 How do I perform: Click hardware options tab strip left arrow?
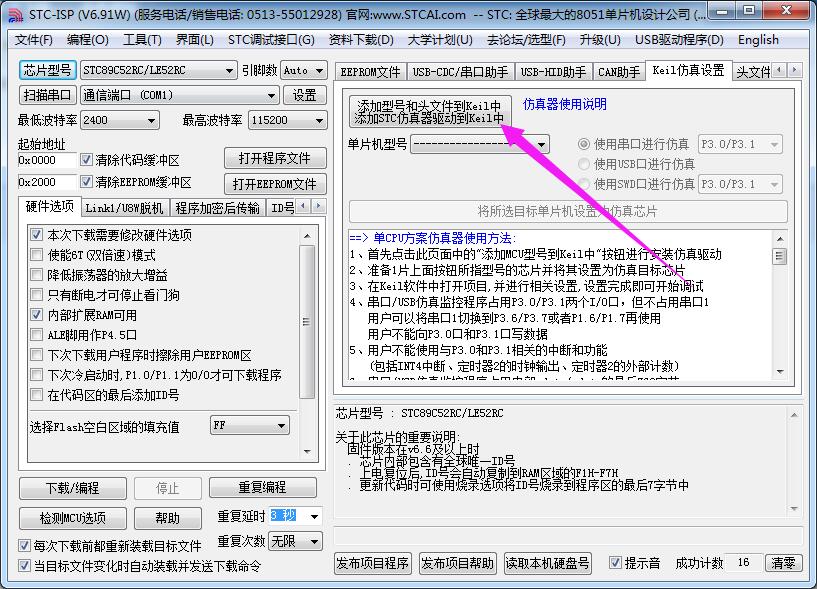304,206
